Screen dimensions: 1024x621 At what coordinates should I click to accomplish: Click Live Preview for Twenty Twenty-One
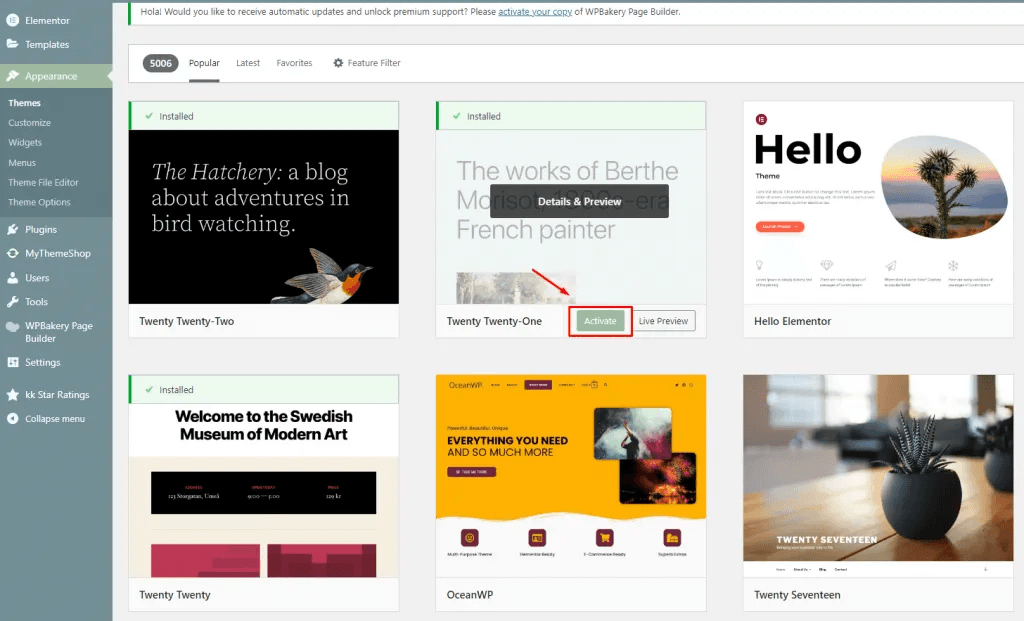[x=663, y=321]
